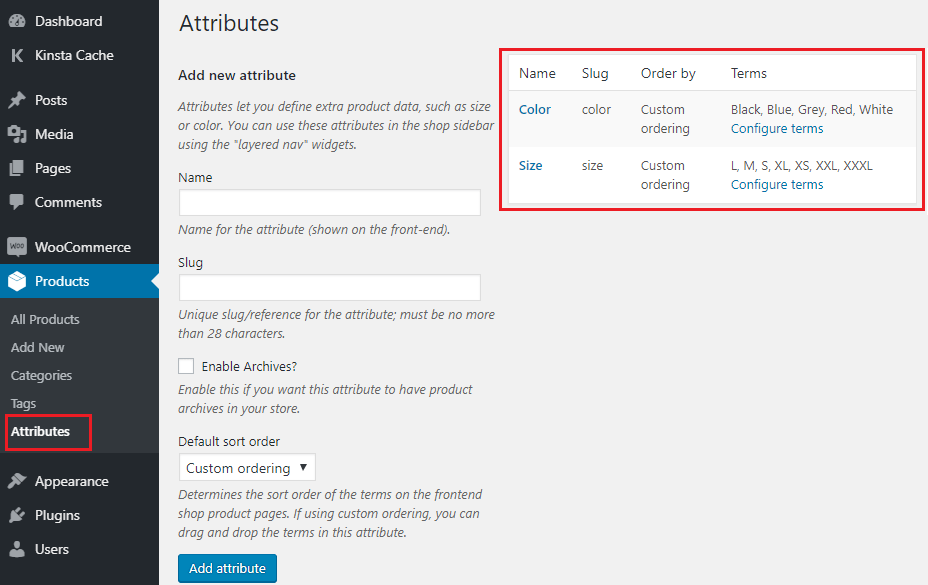Click the Kinsta Cache K icon
Image resolution: width=928 pixels, height=585 pixels.
pyautogui.click(x=17, y=56)
